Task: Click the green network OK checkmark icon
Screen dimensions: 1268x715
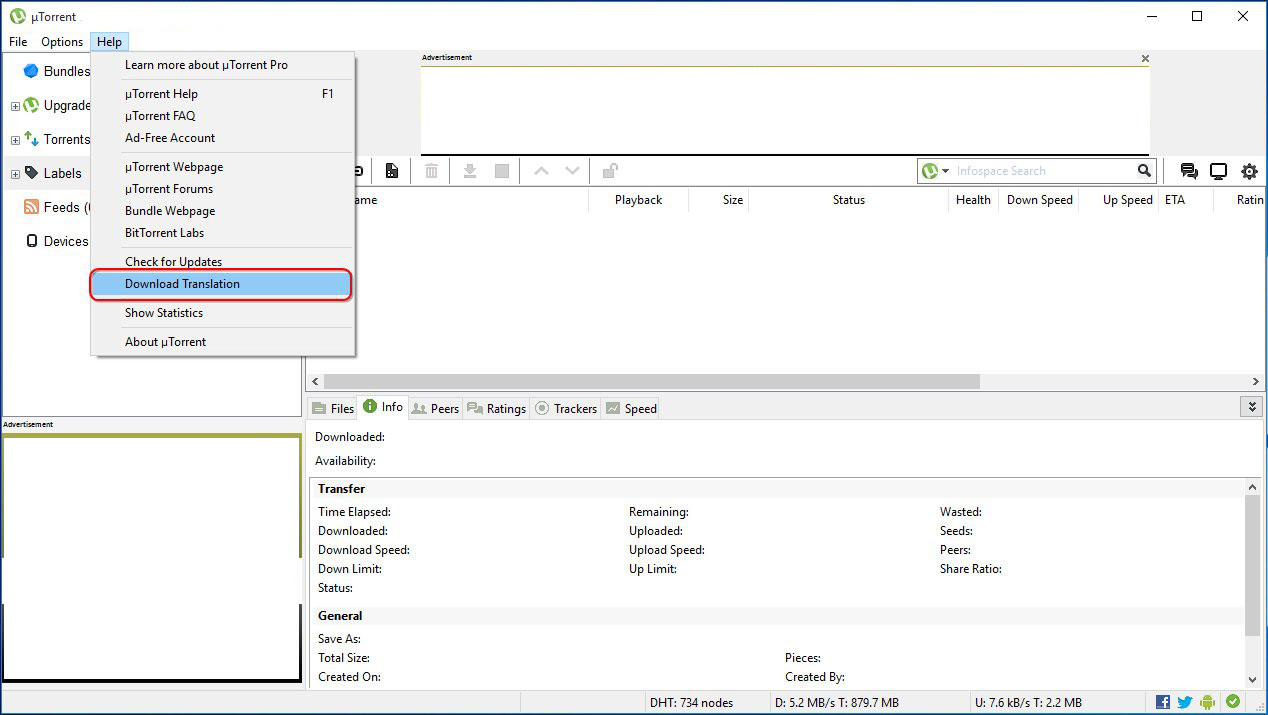Action: 1233,702
